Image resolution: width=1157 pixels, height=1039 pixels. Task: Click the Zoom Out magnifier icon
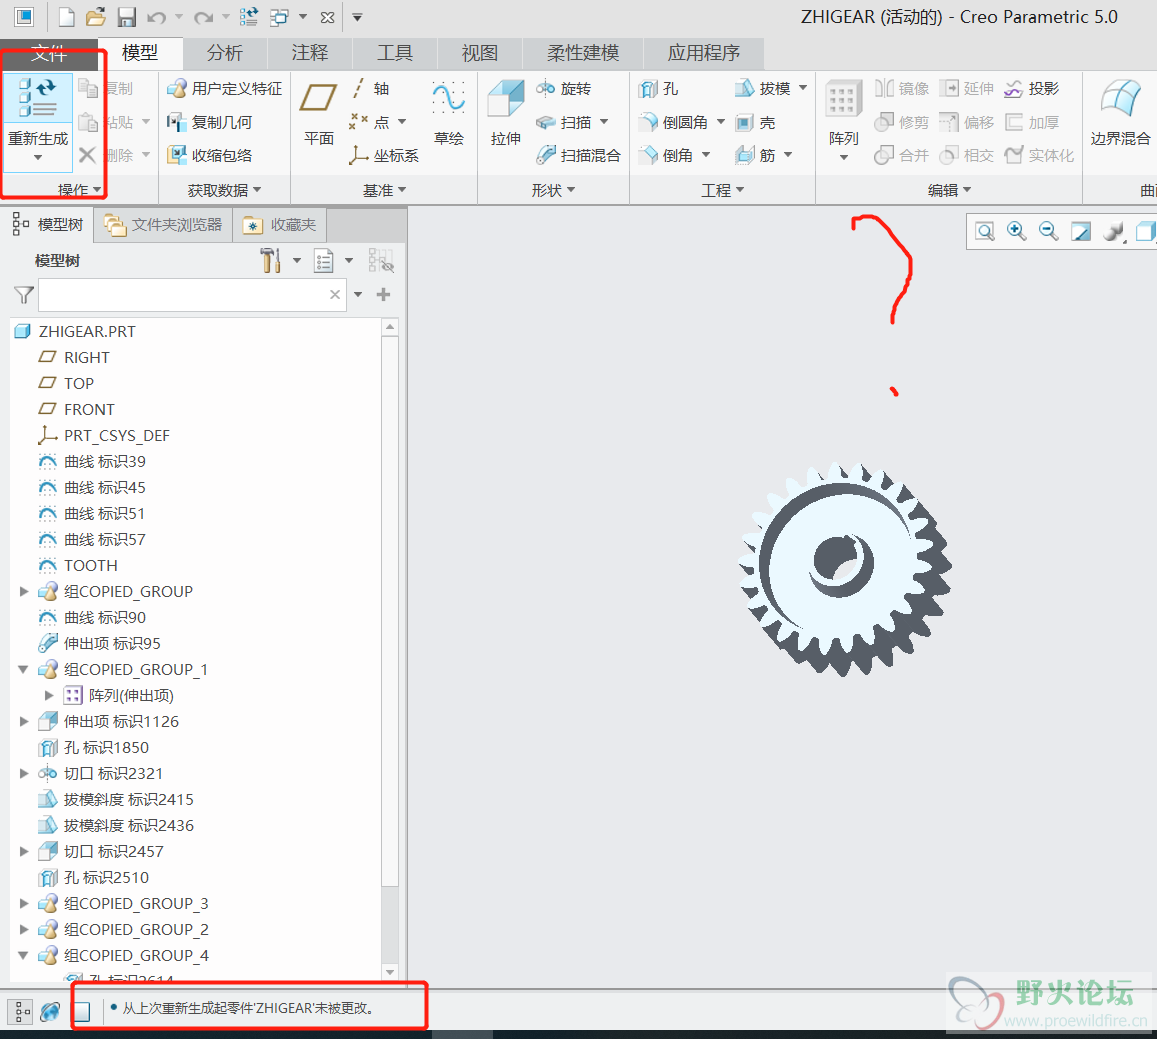1049,232
